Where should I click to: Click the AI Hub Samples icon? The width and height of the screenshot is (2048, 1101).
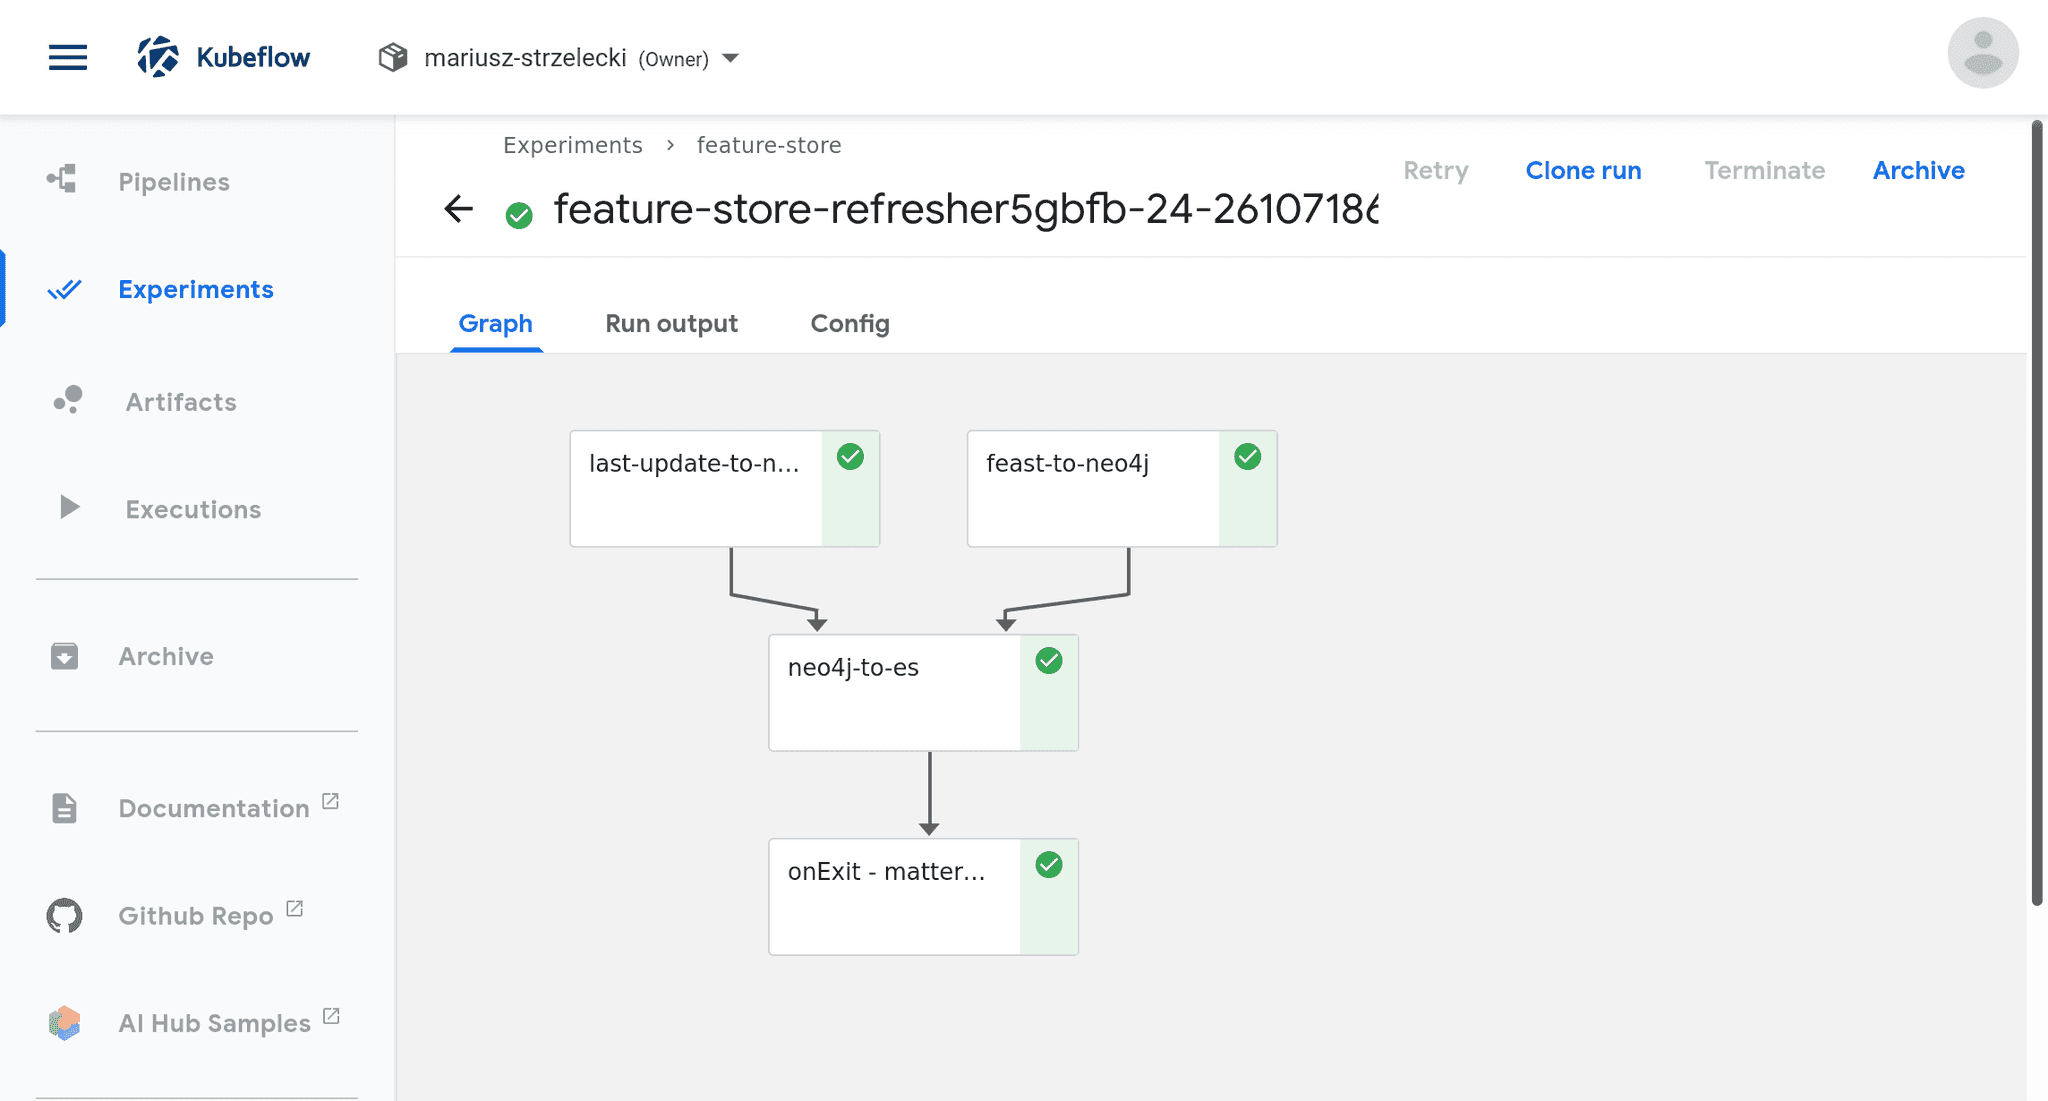[65, 1022]
